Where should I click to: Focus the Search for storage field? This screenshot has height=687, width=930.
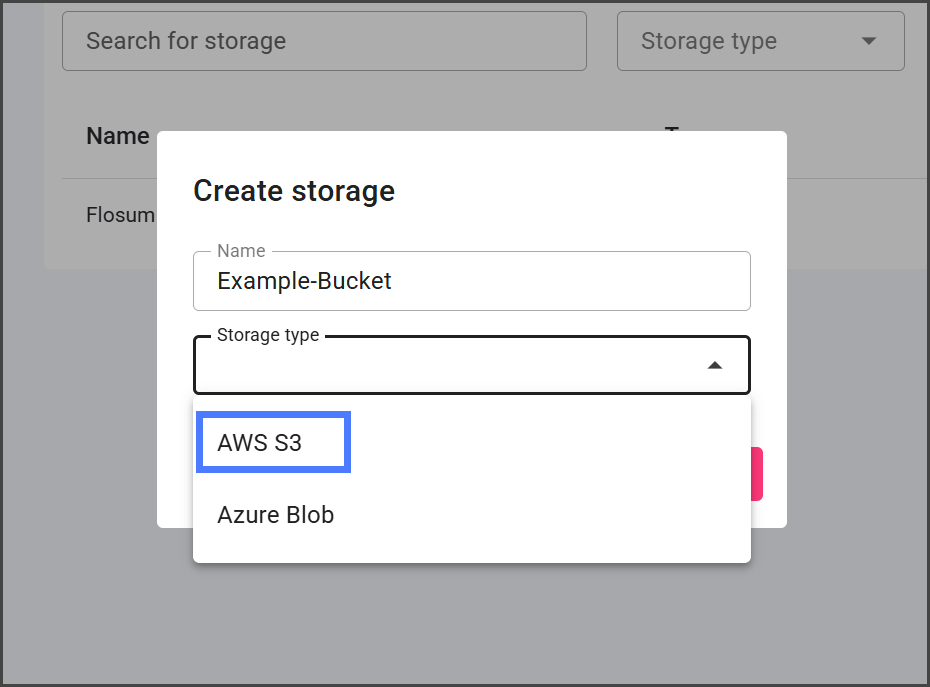pyautogui.click(x=324, y=41)
